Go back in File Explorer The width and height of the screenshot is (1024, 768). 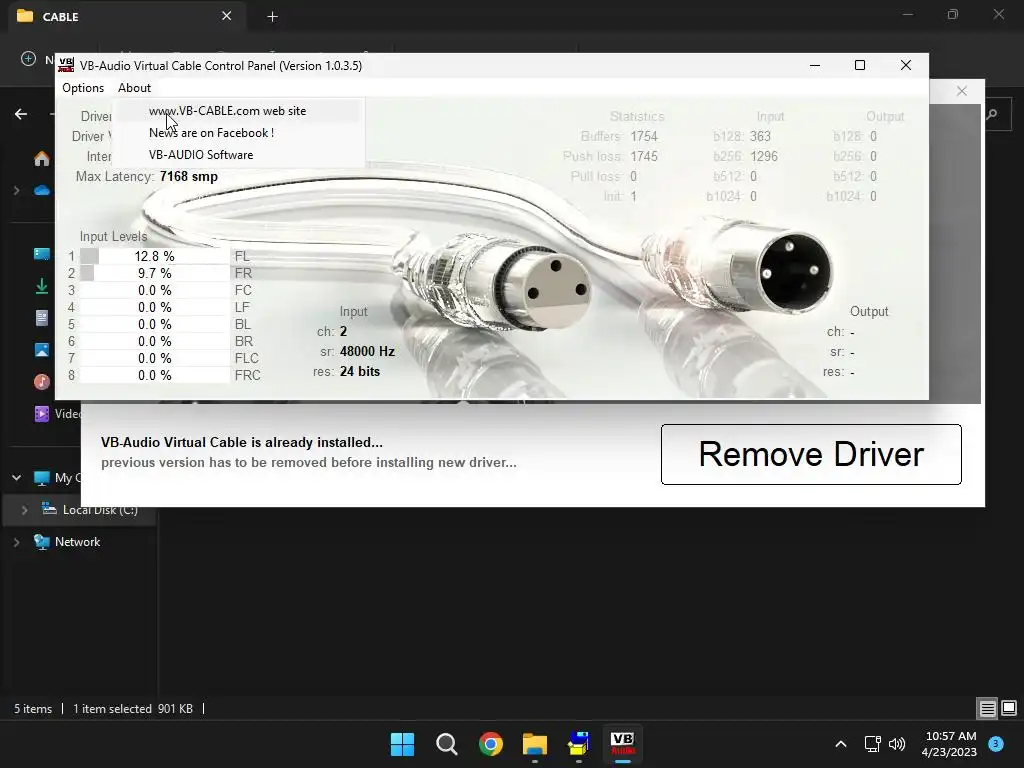coord(21,114)
